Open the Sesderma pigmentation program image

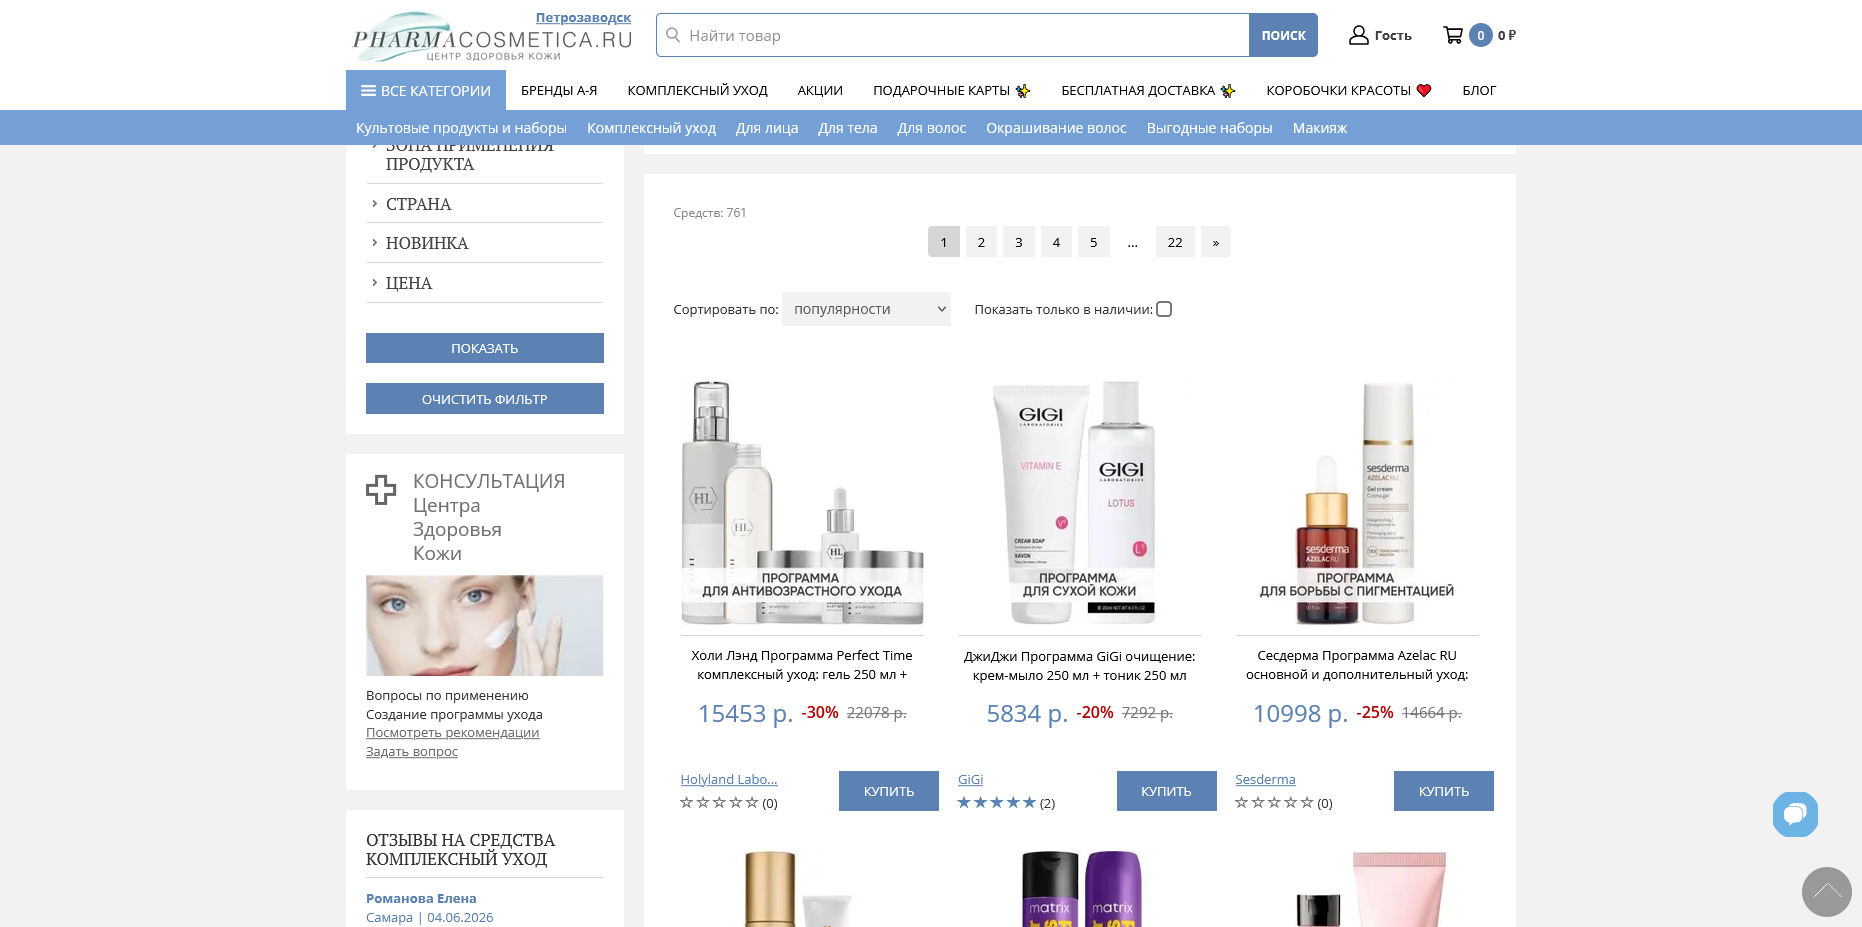coord(1357,503)
